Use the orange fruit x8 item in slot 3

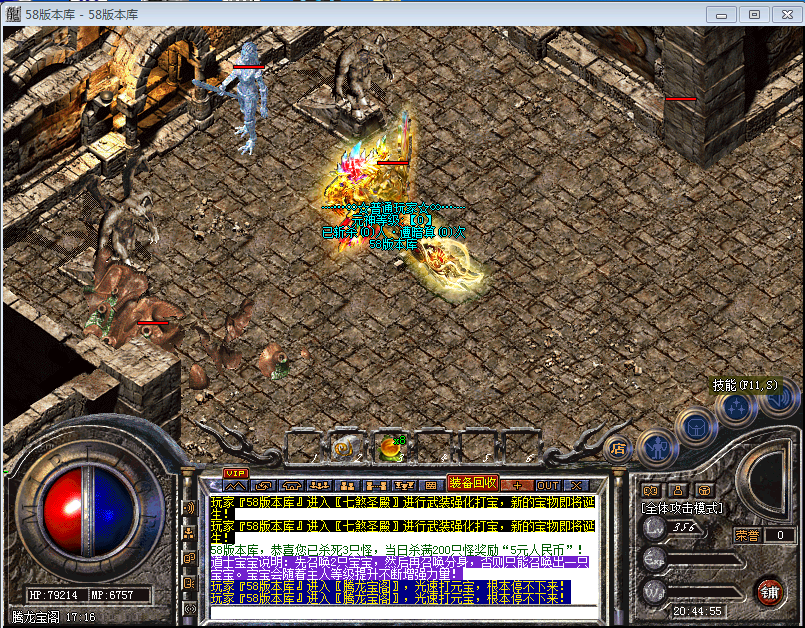click(x=389, y=447)
